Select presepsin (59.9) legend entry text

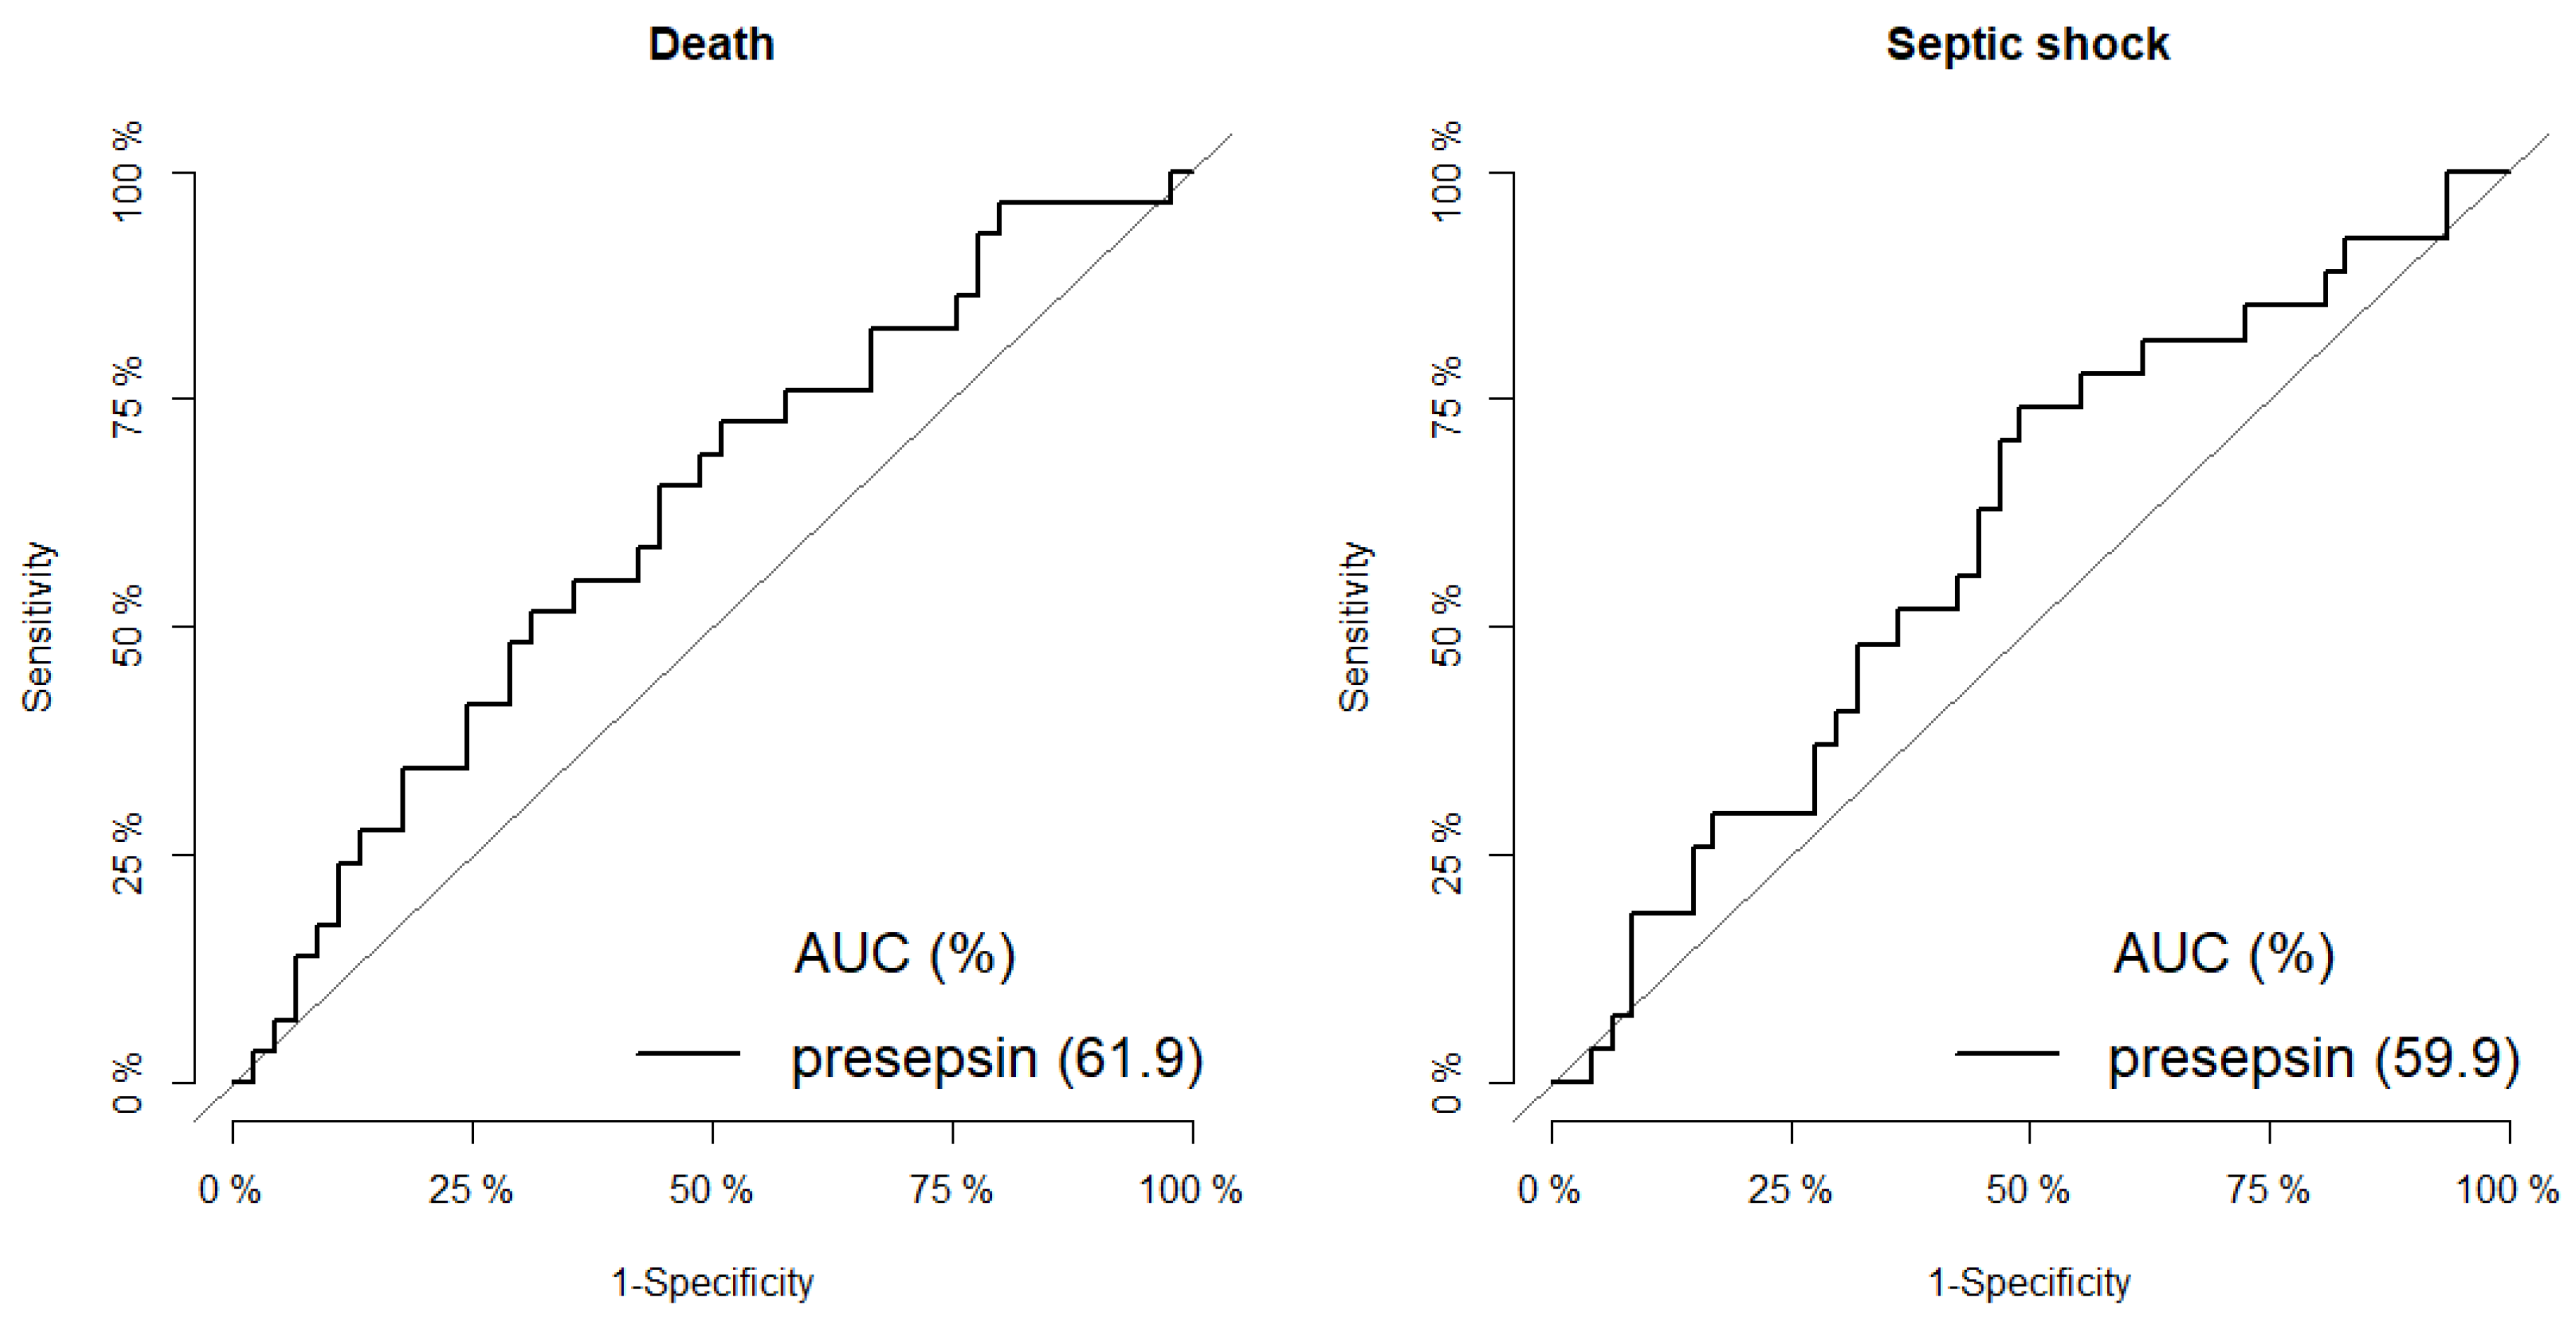pos(2313,1058)
